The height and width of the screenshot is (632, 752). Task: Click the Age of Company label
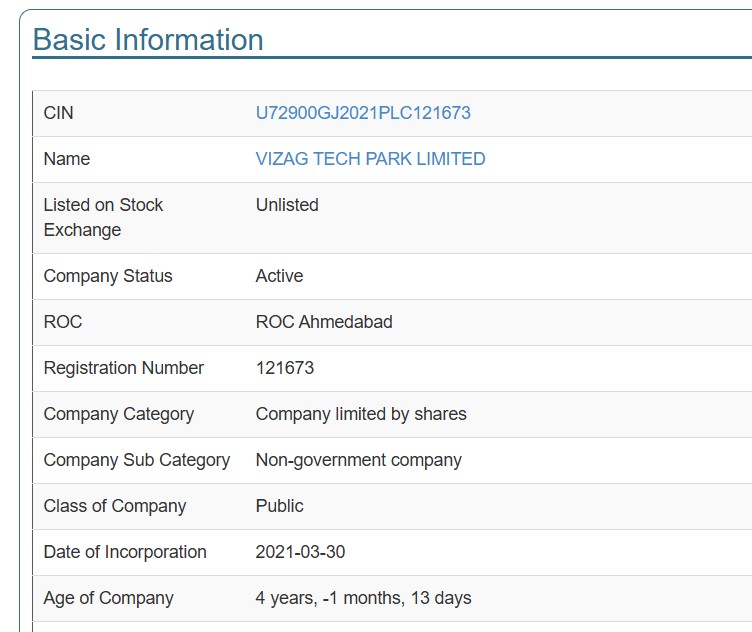pos(108,598)
